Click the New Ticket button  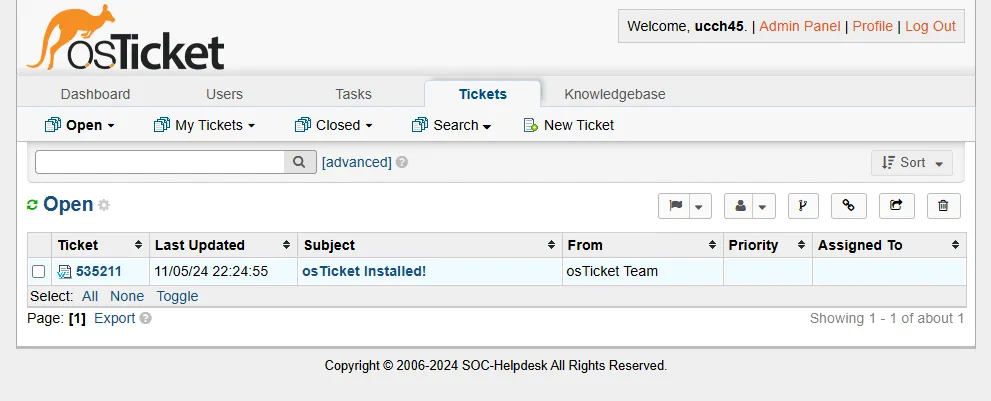coord(569,125)
